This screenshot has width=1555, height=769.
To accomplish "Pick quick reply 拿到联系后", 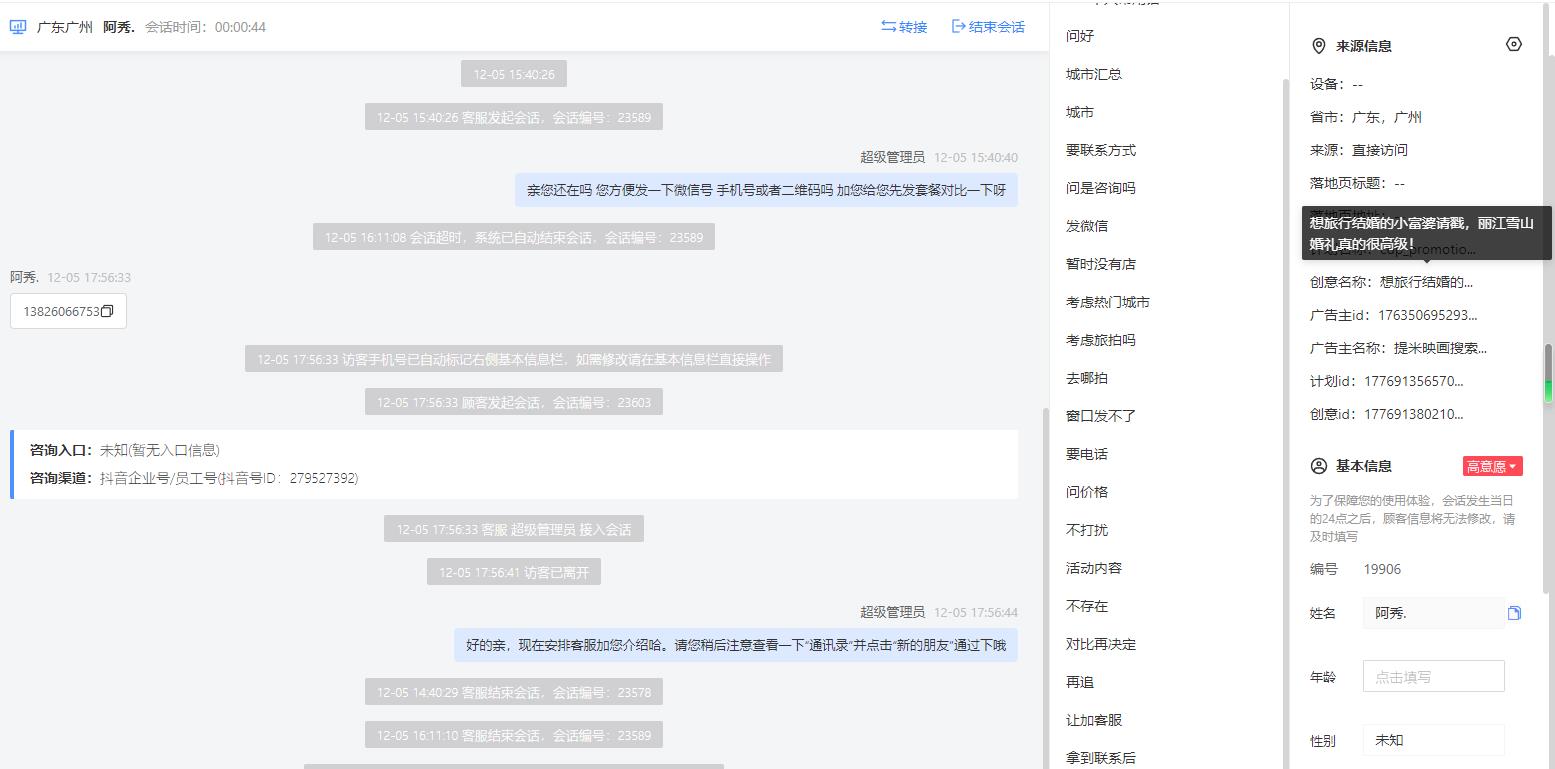I will 1101,758.
